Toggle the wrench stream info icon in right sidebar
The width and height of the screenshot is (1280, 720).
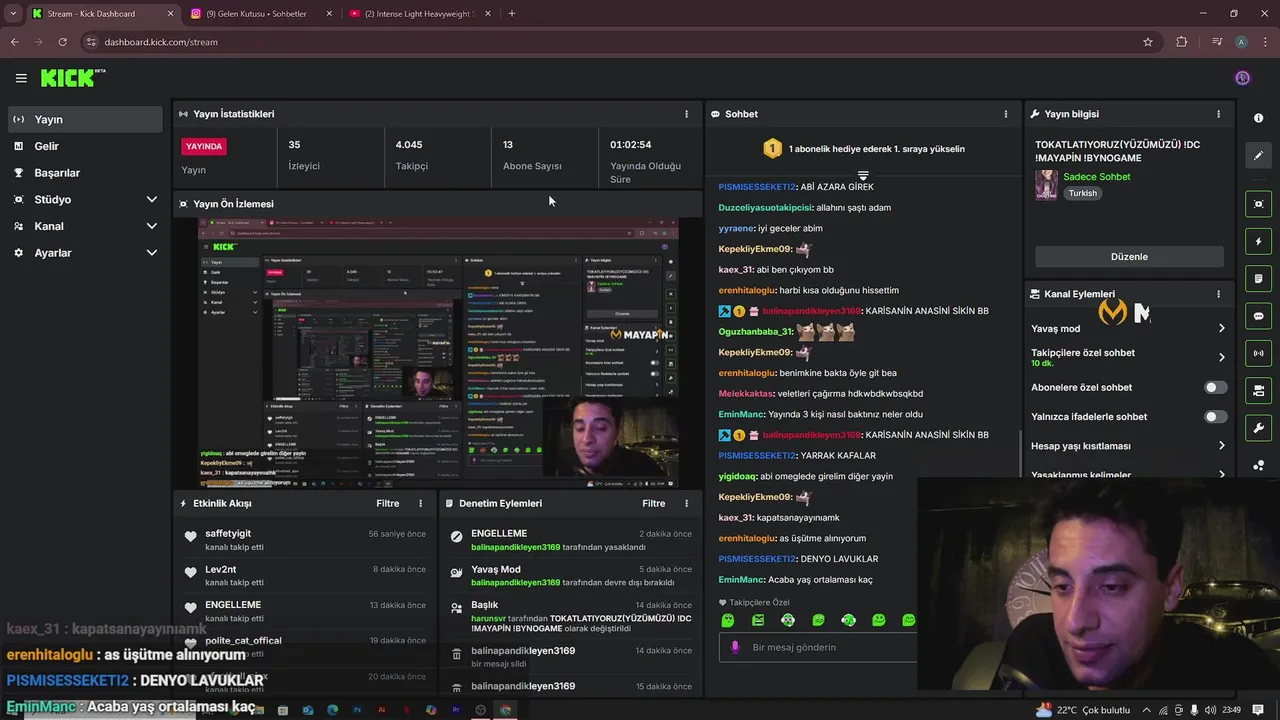pos(1258,428)
